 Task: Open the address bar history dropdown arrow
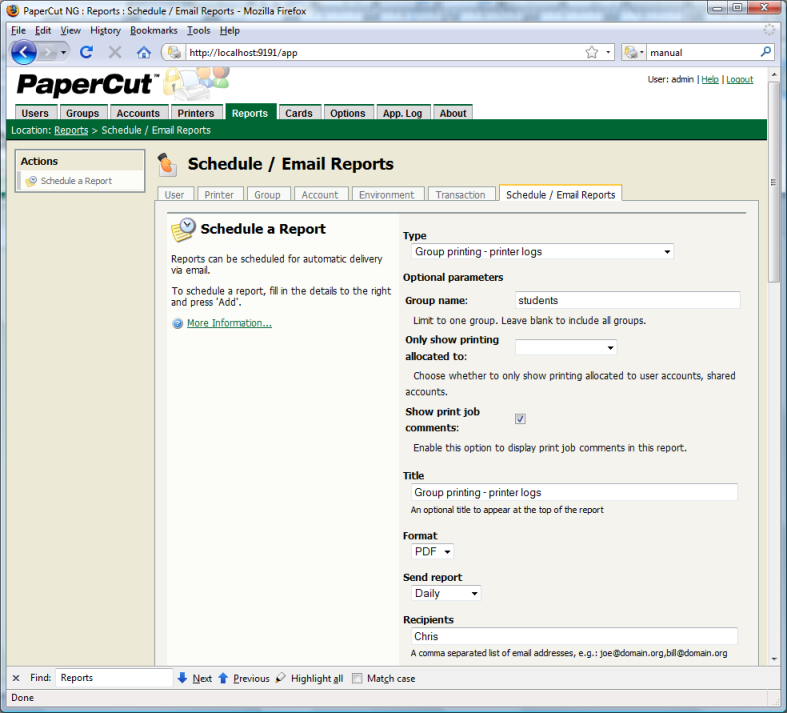(x=608, y=52)
